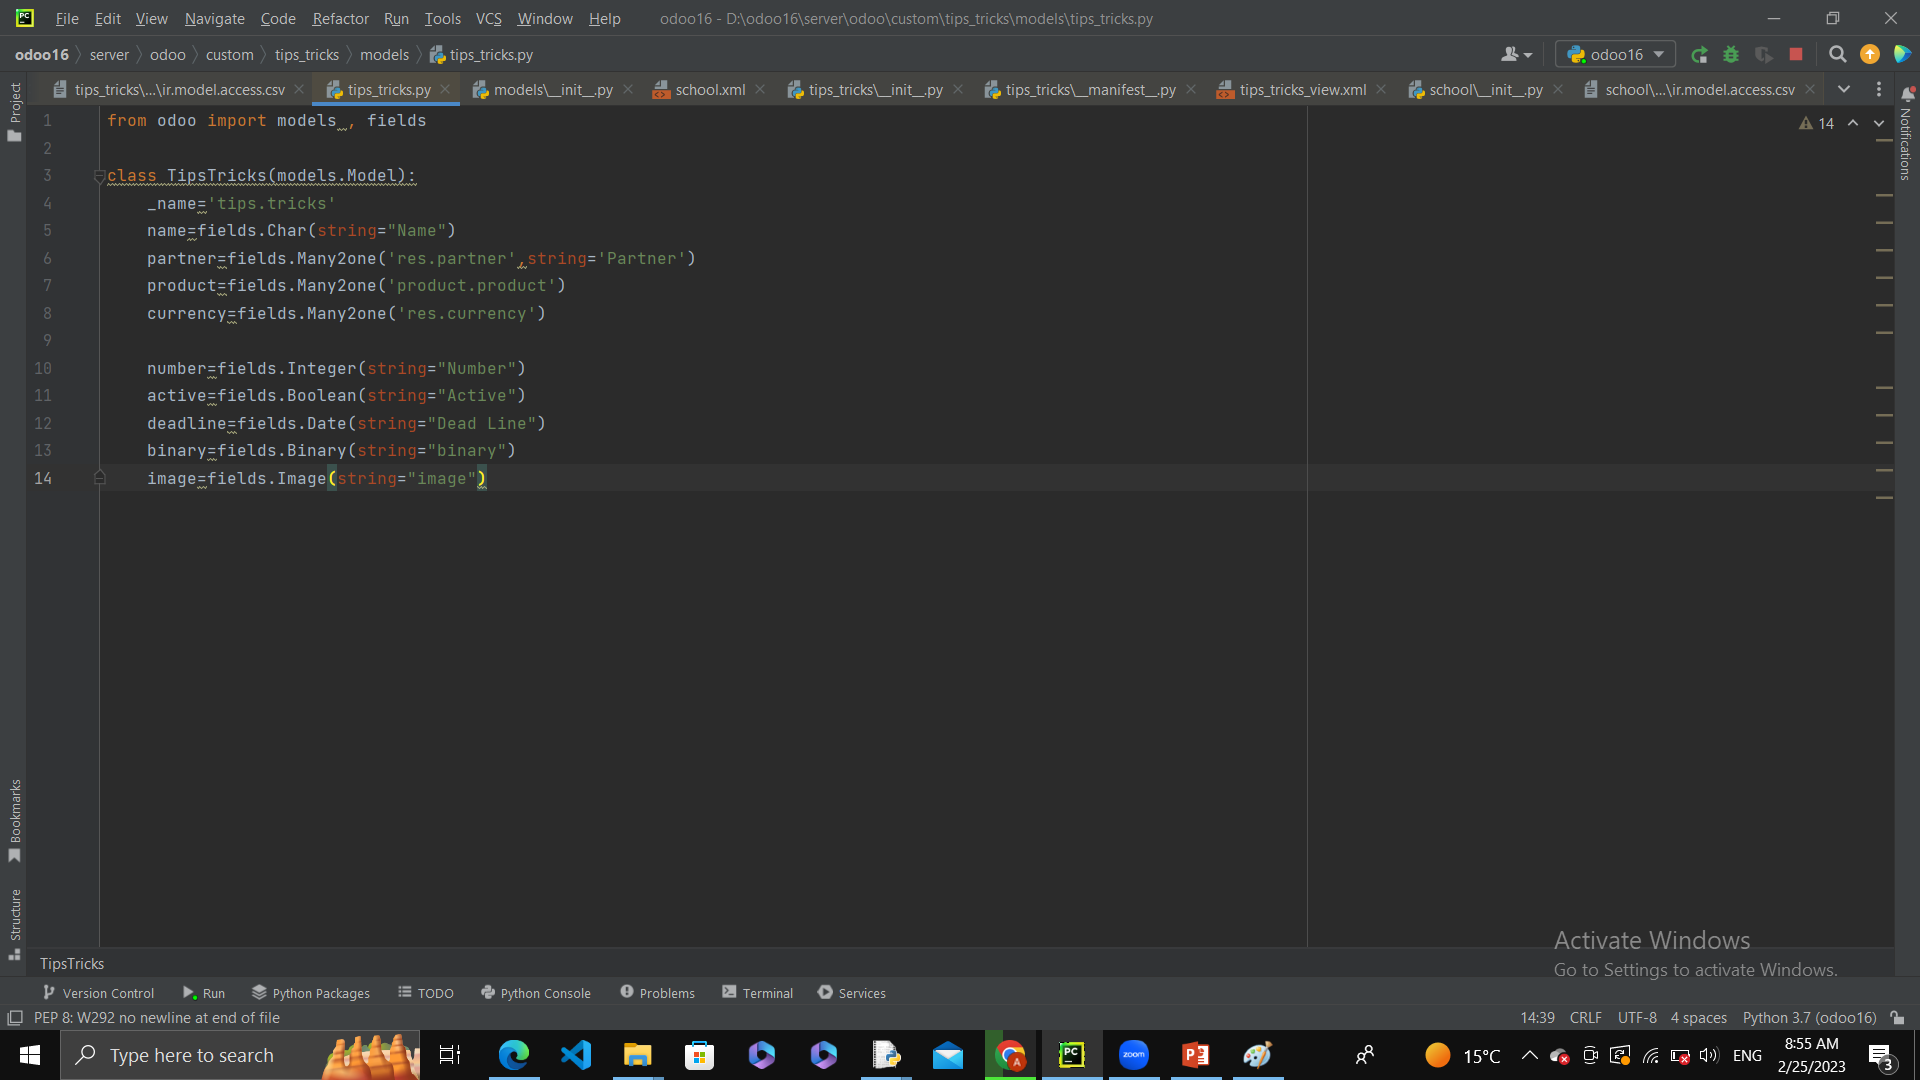The width and height of the screenshot is (1920, 1080).
Task: Open Google Chrome from taskbar
Action: pos(1010,1055)
